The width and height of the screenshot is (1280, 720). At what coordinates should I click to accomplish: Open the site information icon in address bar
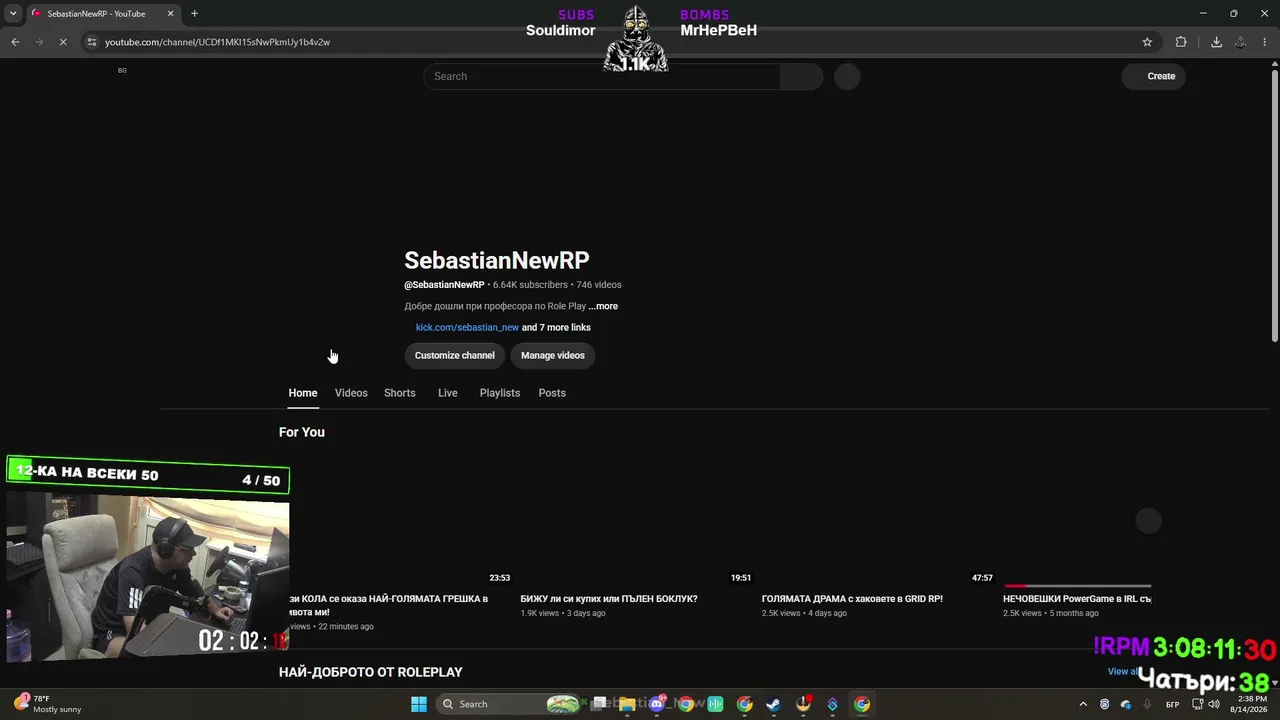click(92, 42)
